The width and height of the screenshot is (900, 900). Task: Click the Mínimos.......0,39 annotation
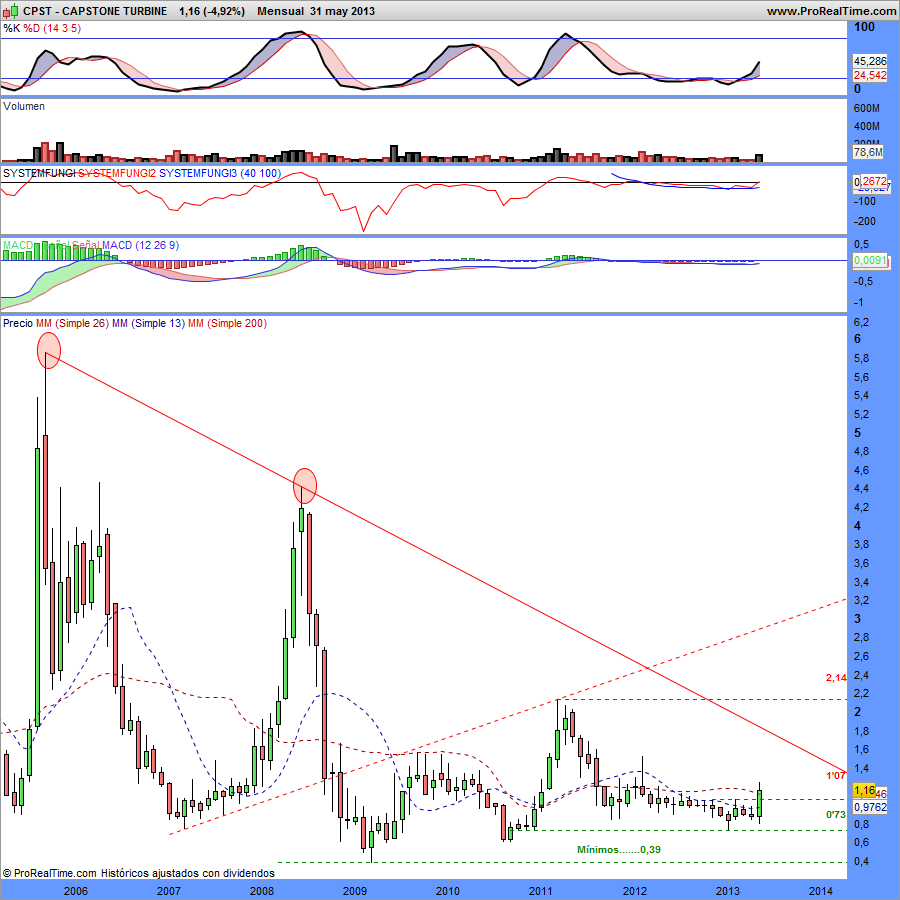619,849
